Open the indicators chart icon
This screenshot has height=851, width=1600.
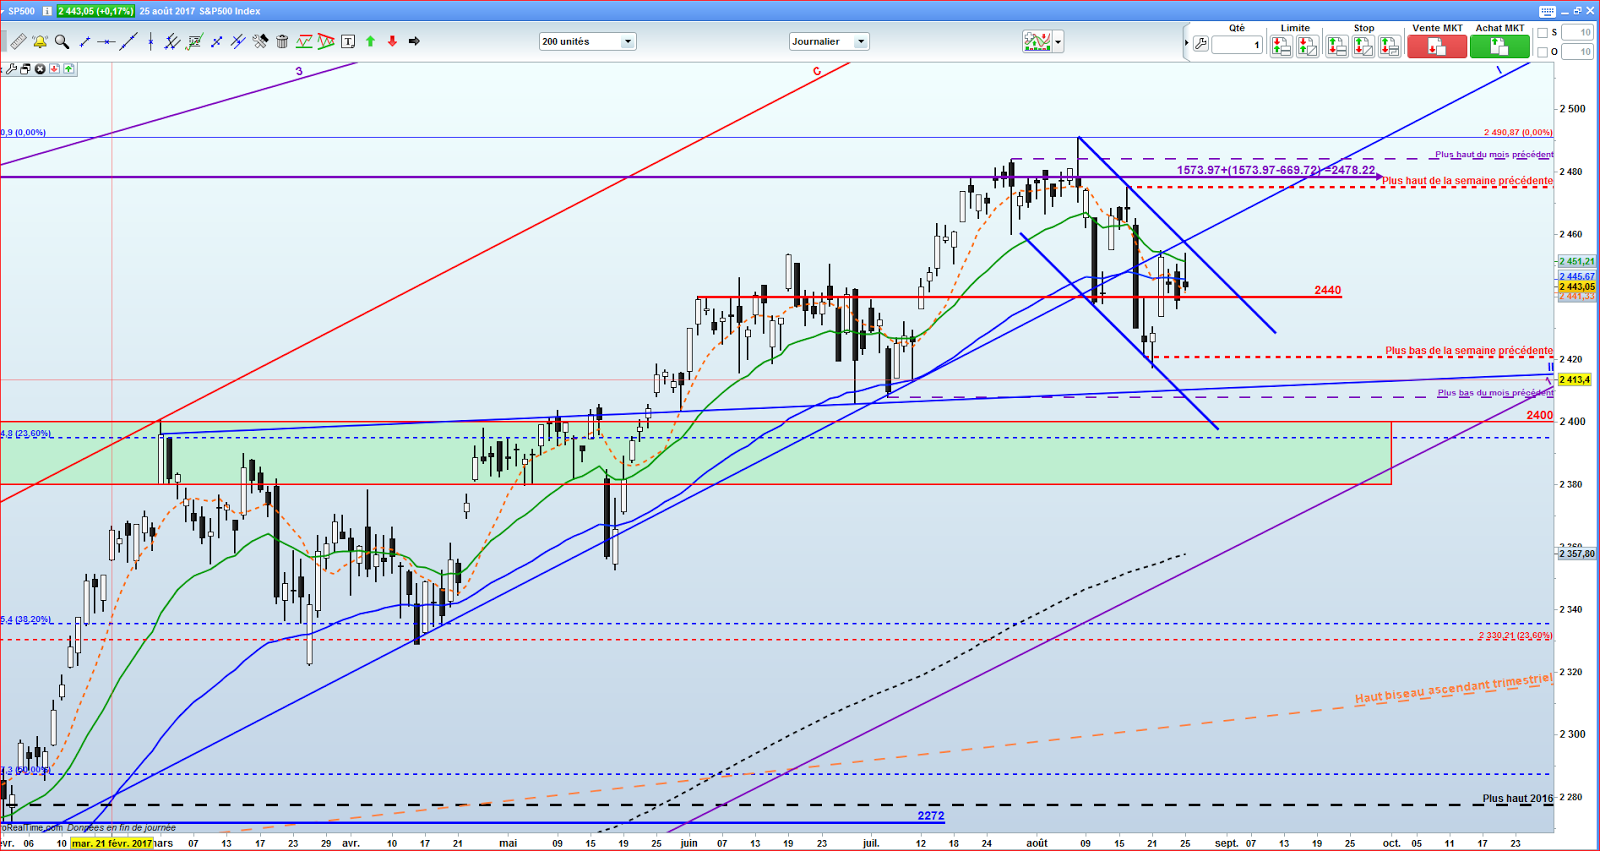pos(1036,41)
